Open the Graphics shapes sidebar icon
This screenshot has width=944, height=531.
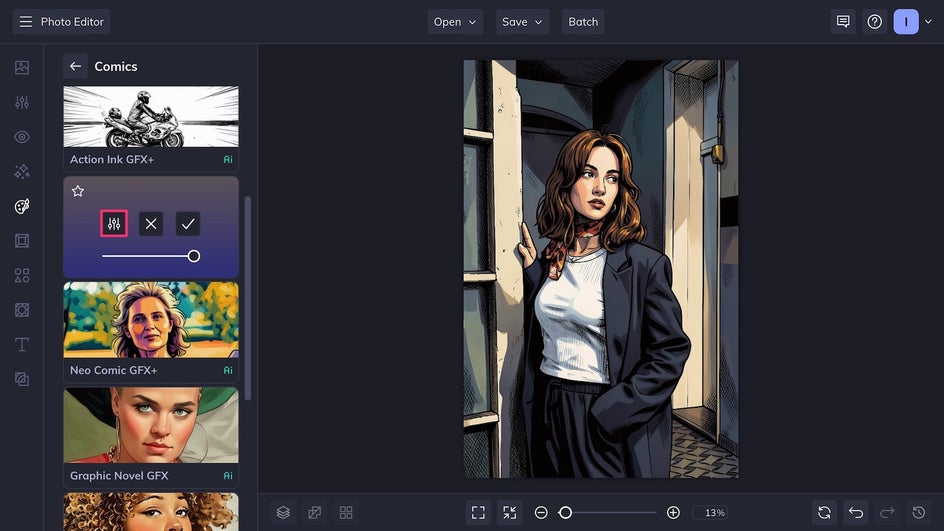pos(22,276)
